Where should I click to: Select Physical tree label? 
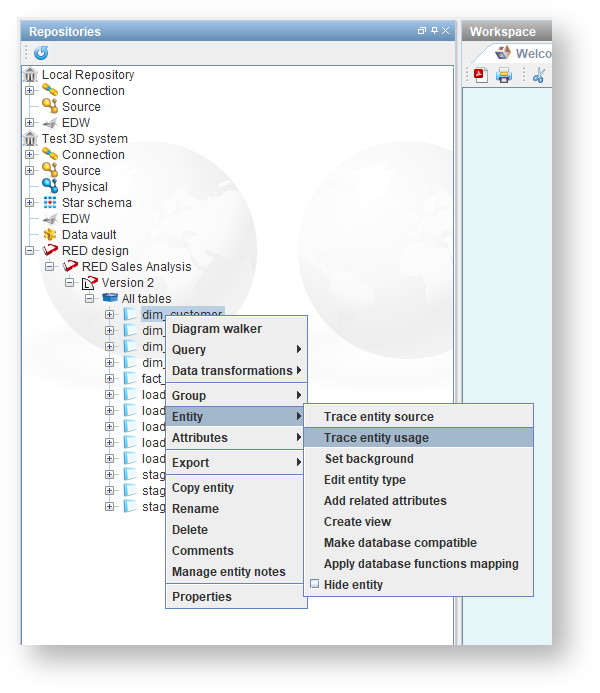pyautogui.click(x=85, y=187)
